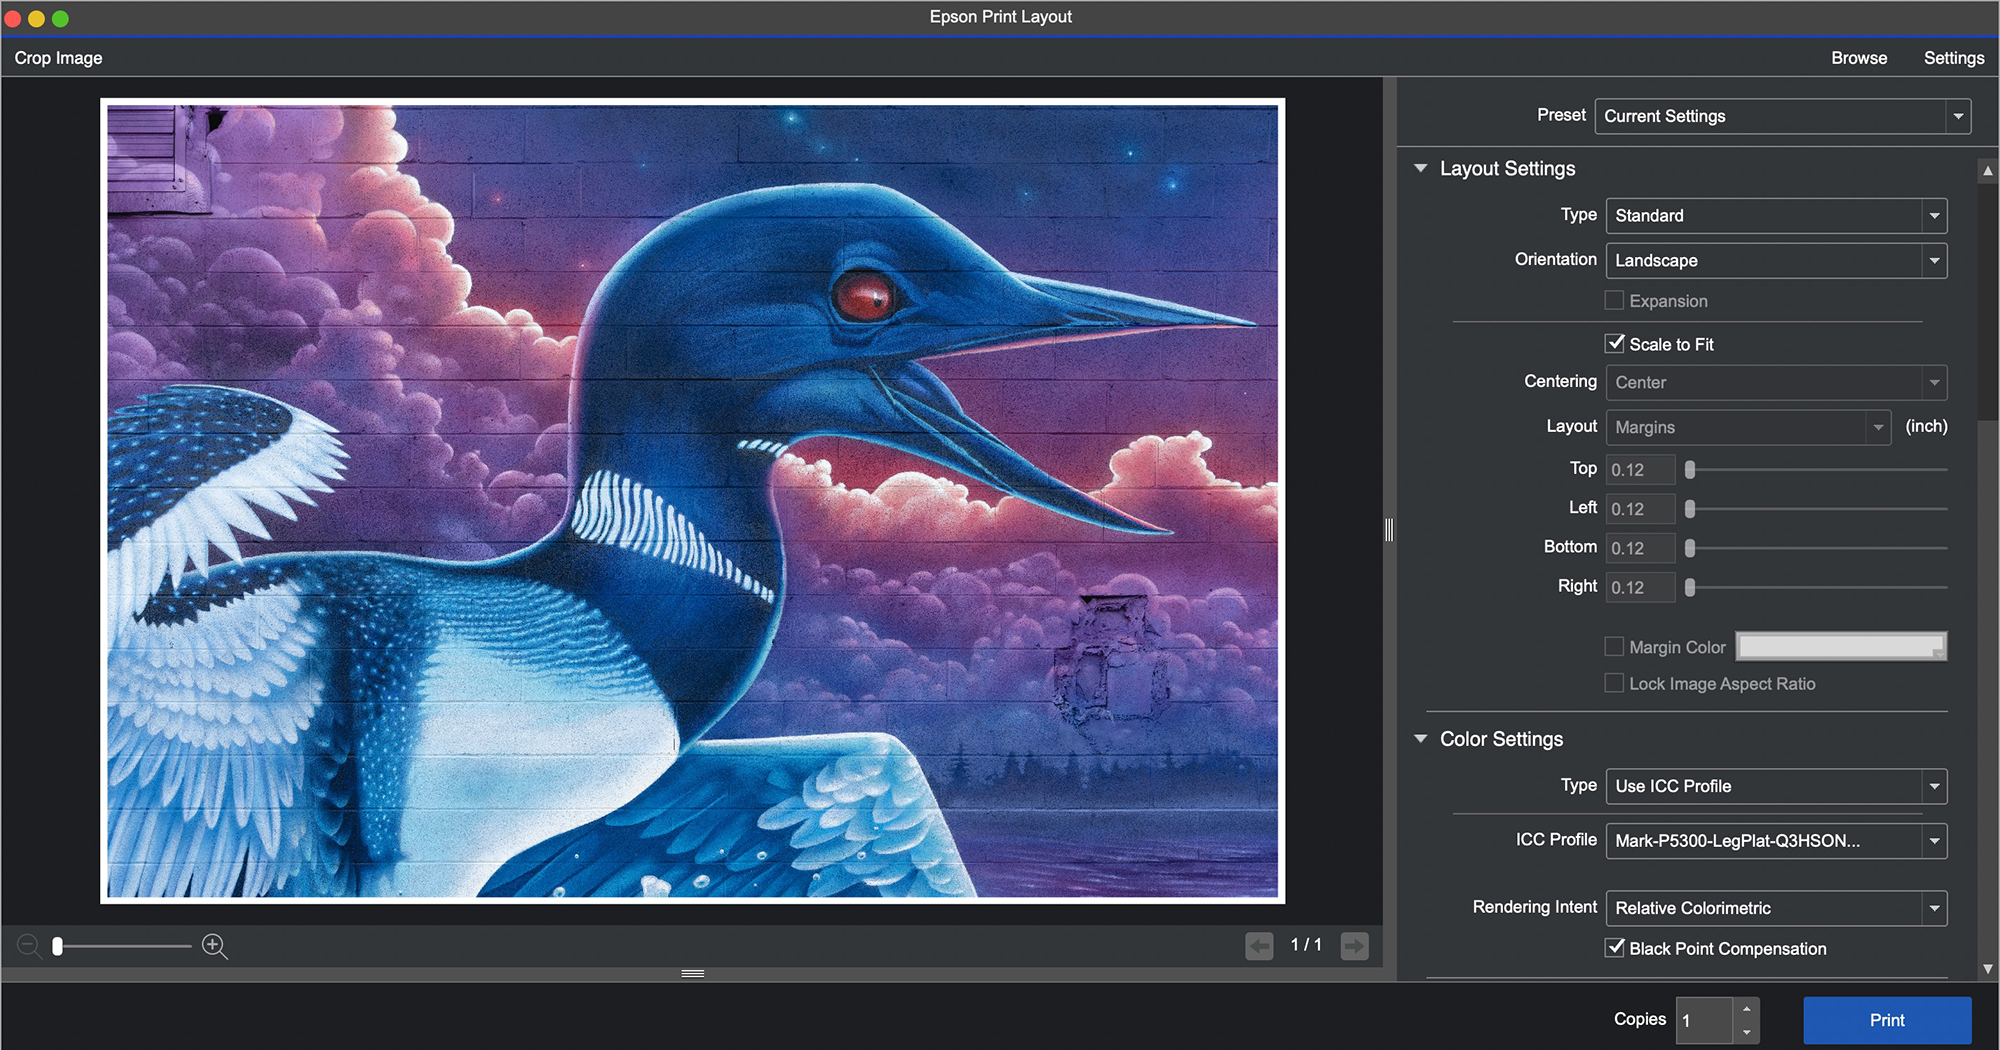Enable Lock Image Aspect Ratio
This screenshot has width=2000, height=1050.
(1614, 683)
